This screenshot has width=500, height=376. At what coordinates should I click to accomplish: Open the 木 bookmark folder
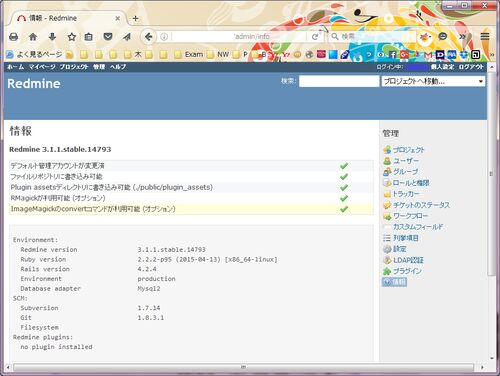pyautogui.click(x=133, y=54)
